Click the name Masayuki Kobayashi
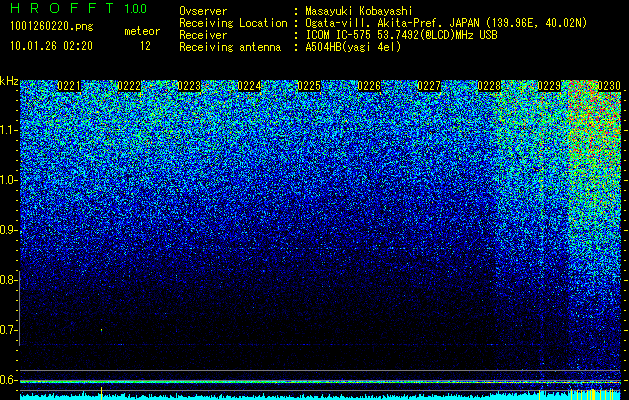629x400 pixels. pyautogui.click(x=359, y=11)
